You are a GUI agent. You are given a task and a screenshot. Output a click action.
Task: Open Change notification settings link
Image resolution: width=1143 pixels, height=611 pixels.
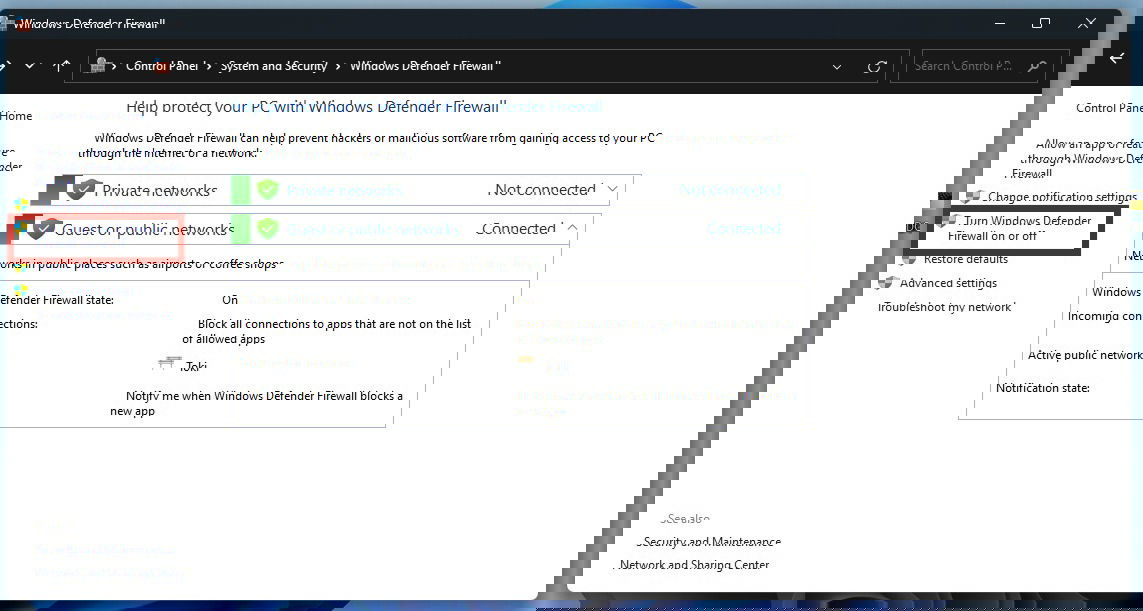click(1061, 197)
